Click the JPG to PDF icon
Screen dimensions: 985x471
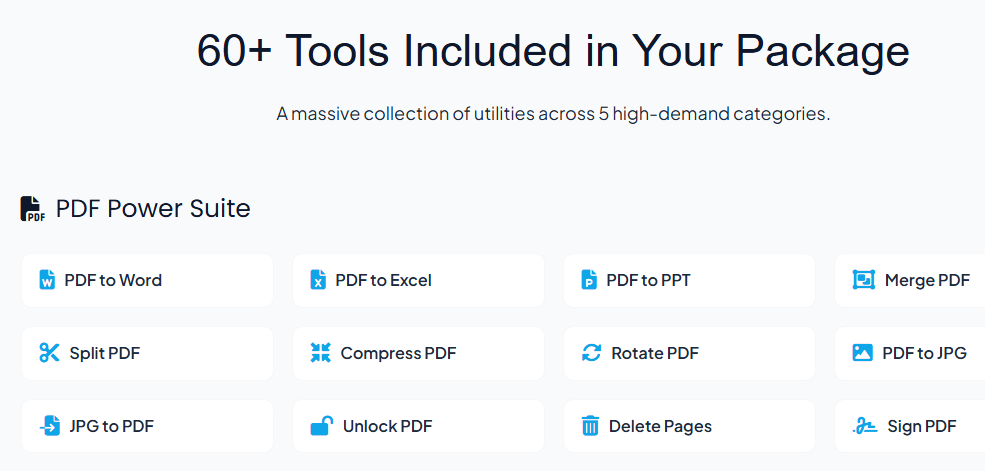(x=49, y=426)
